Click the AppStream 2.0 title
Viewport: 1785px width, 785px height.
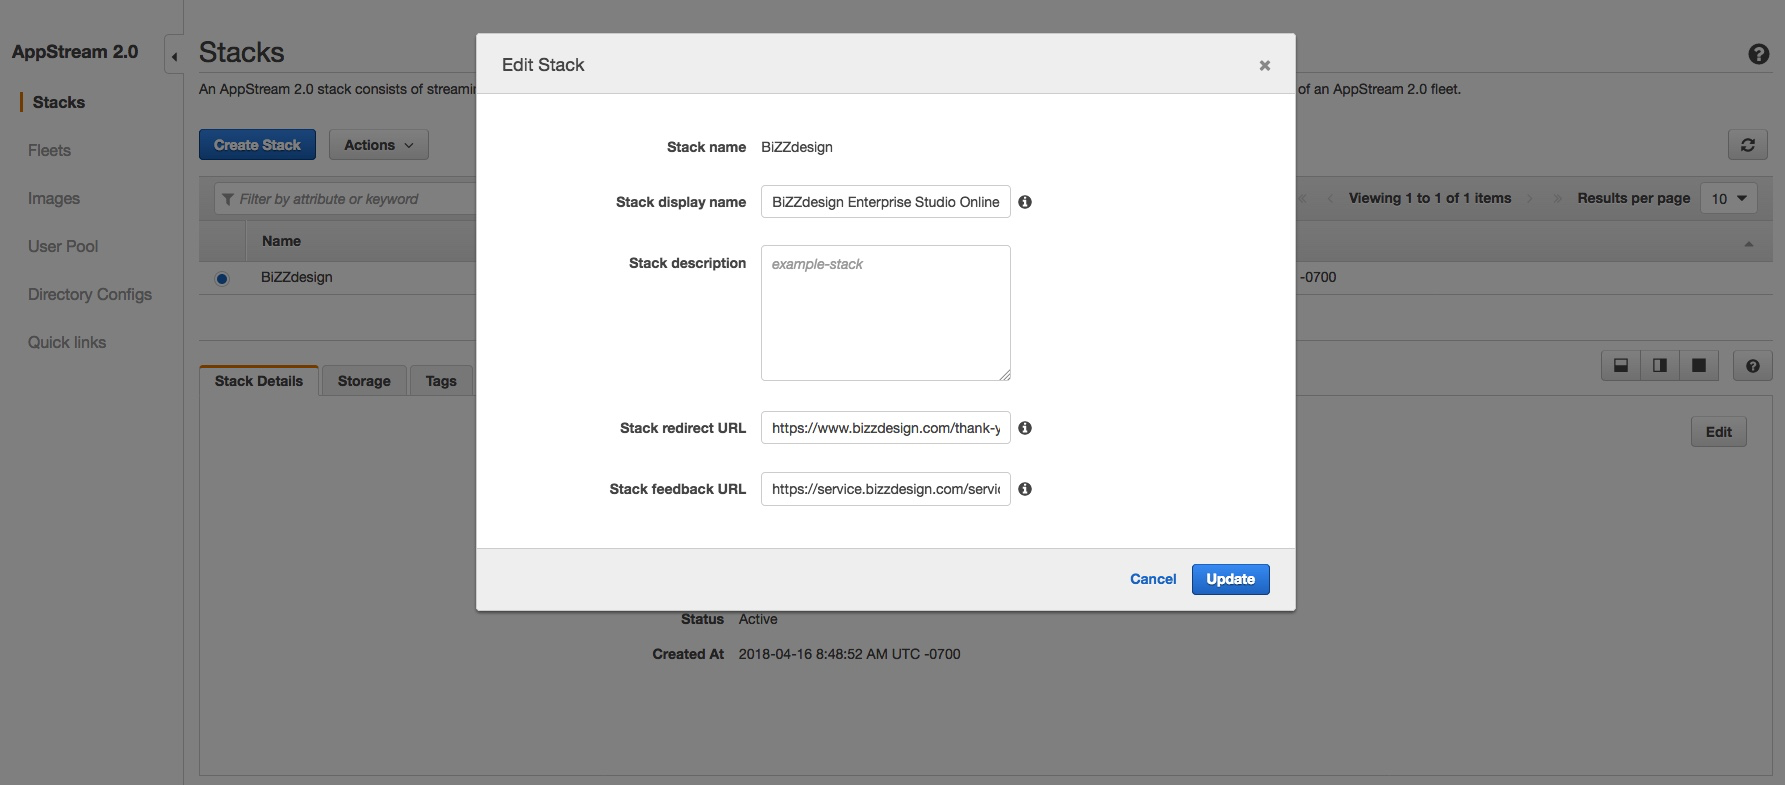(75, 52)
